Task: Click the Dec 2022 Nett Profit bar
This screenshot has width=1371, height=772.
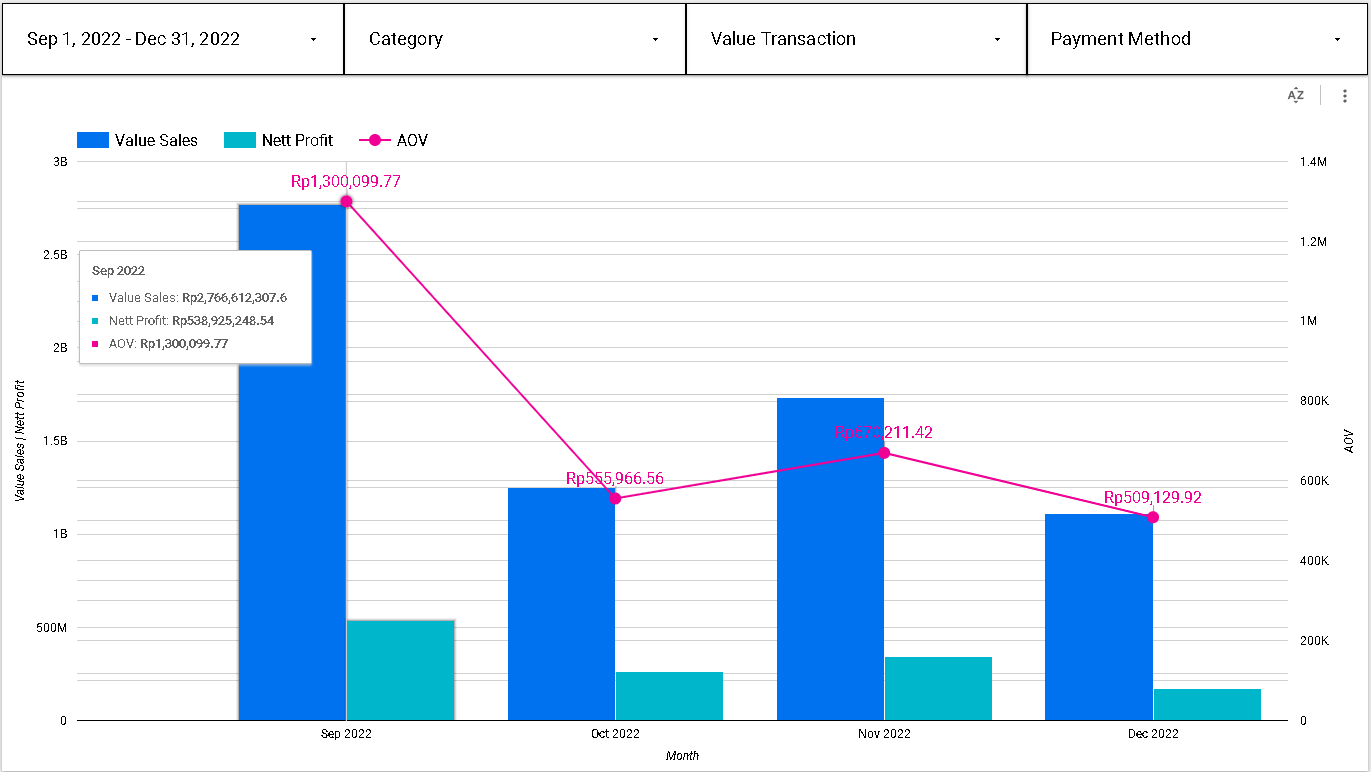Action: [x=1207, y=704]
